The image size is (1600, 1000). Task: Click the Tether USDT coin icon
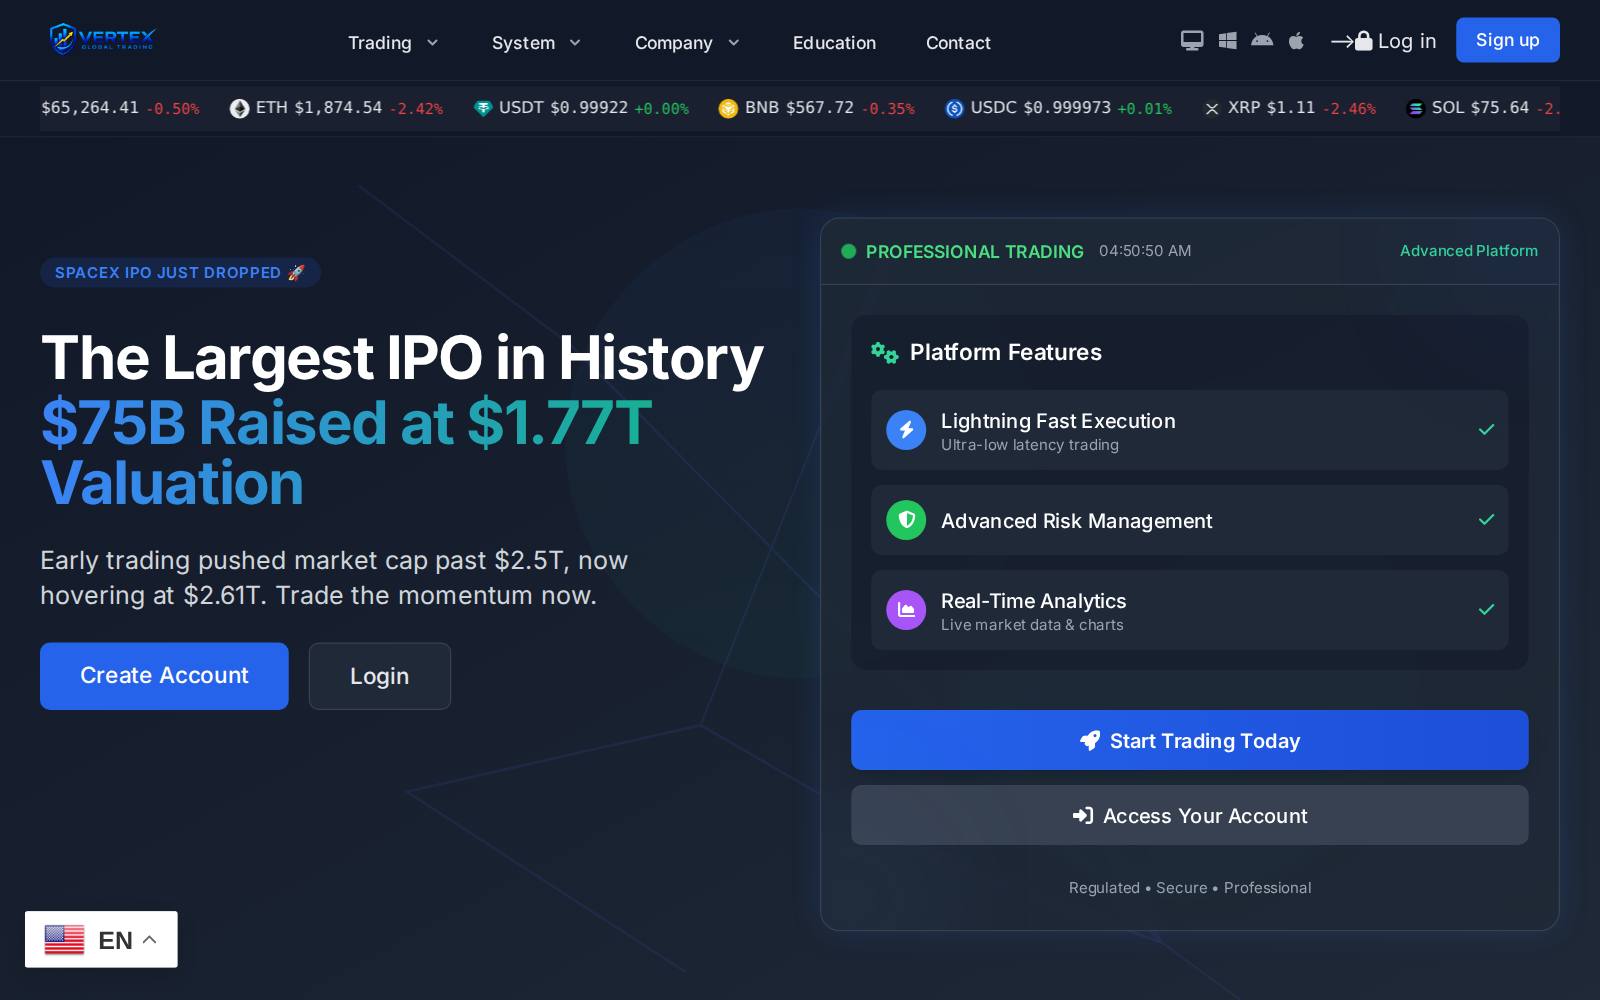[483, 108]
